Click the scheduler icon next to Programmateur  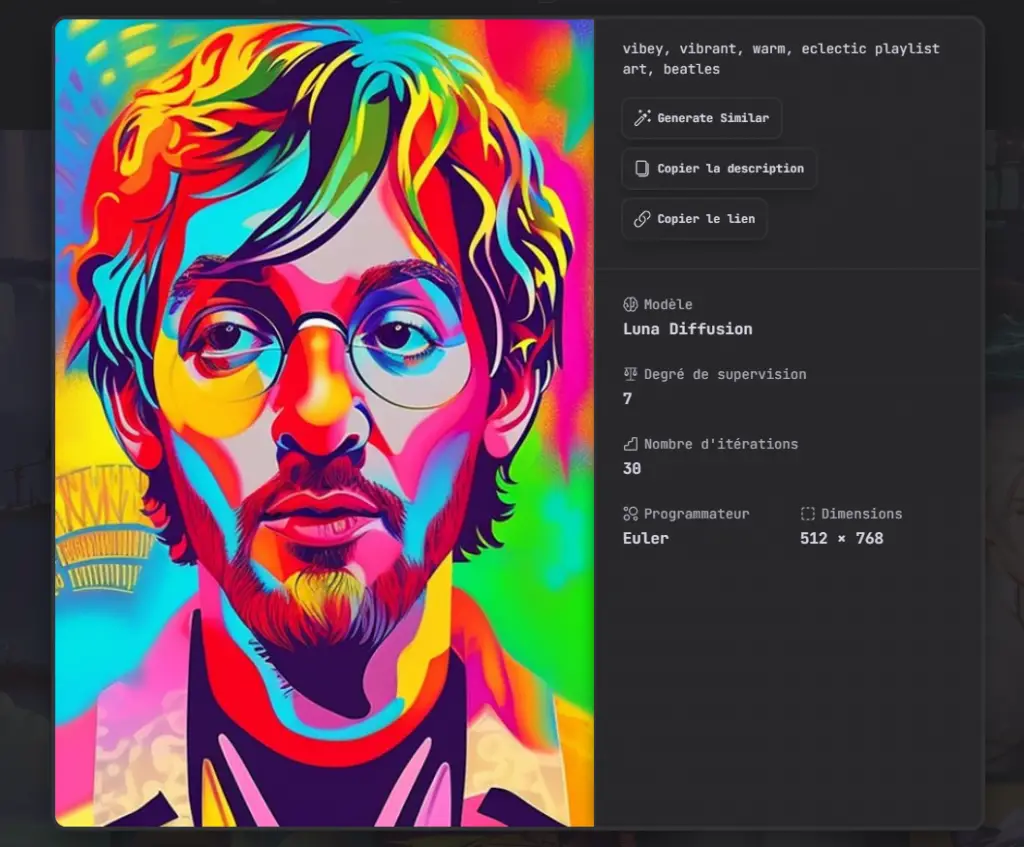(630, 514)
